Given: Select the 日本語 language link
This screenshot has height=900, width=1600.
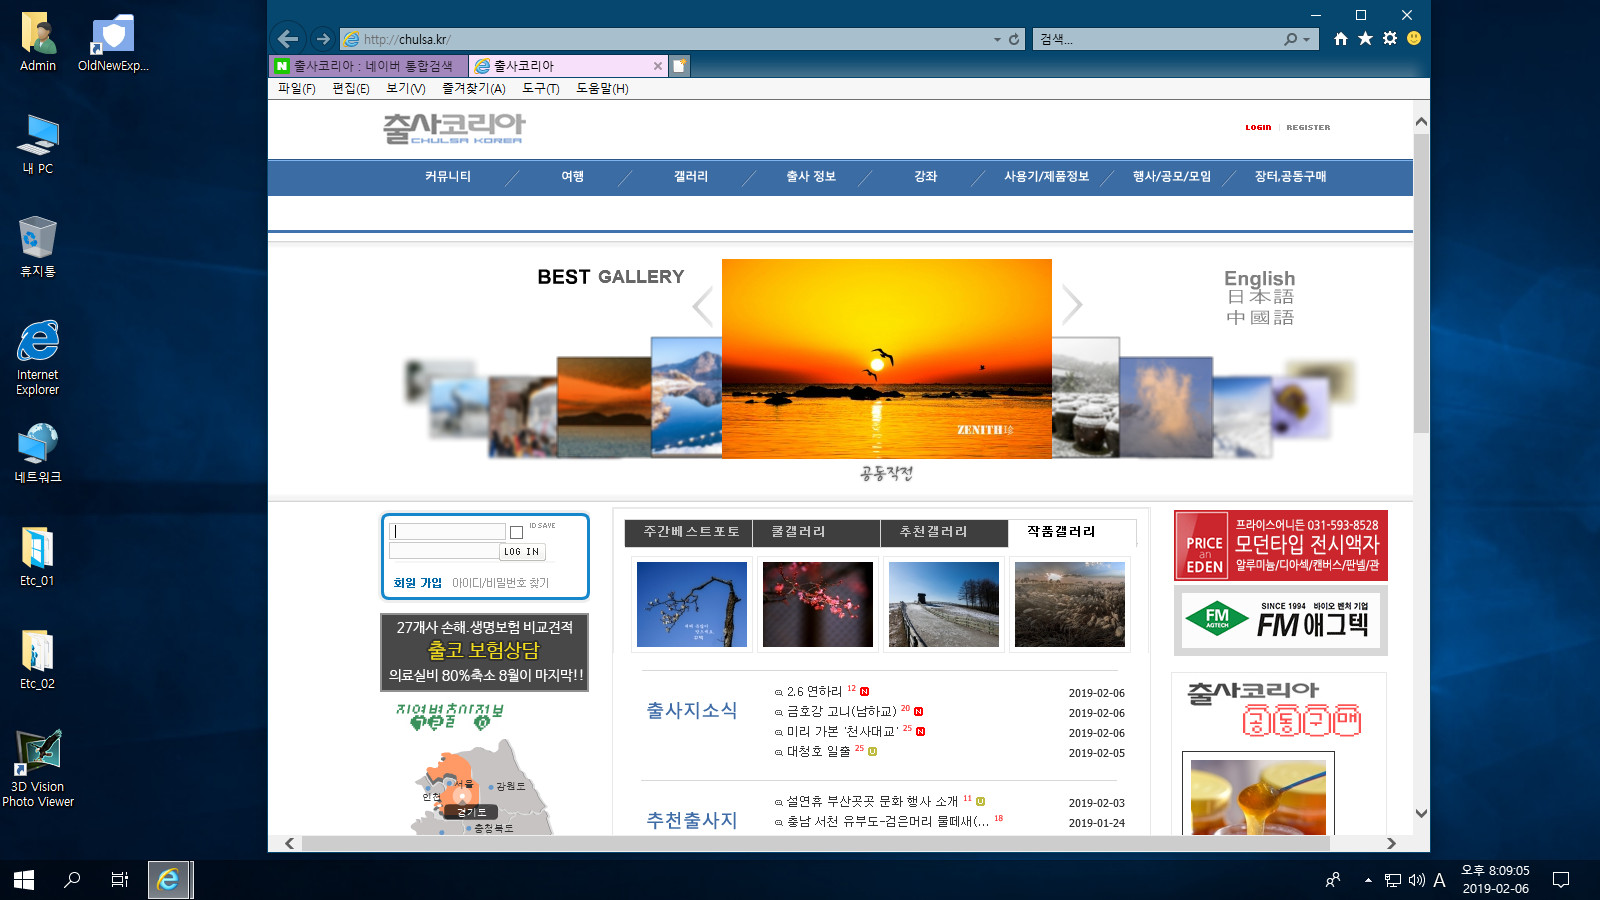Looking at the screenshot, I should (1260, 297).
